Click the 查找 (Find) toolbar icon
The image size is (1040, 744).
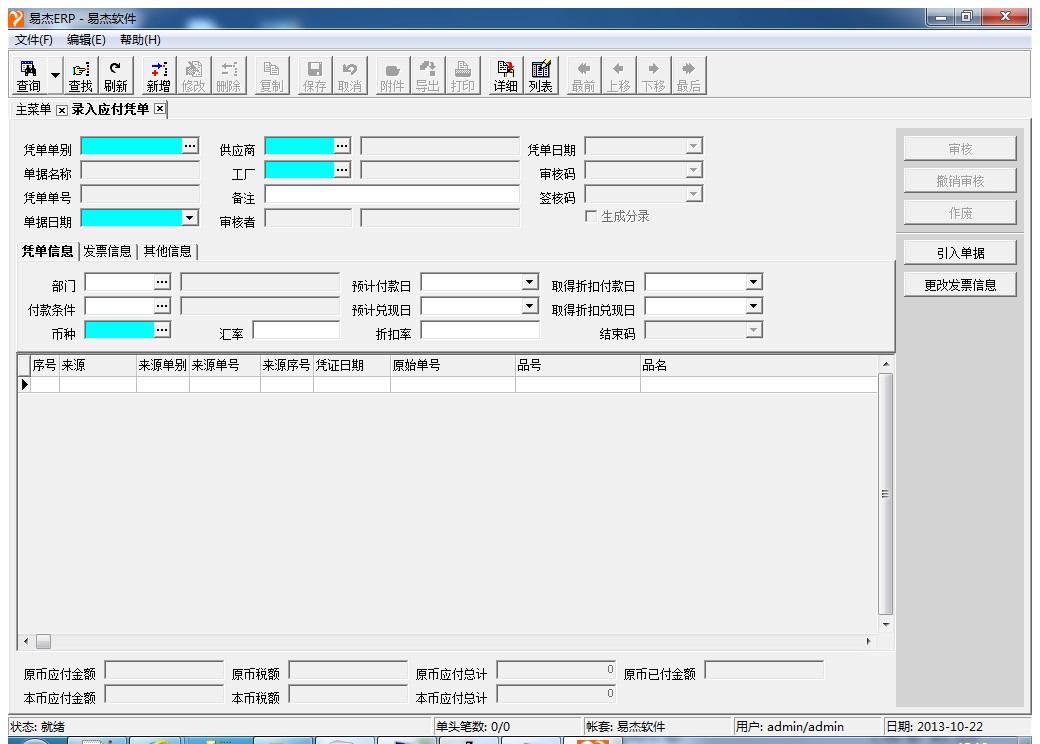80,75
